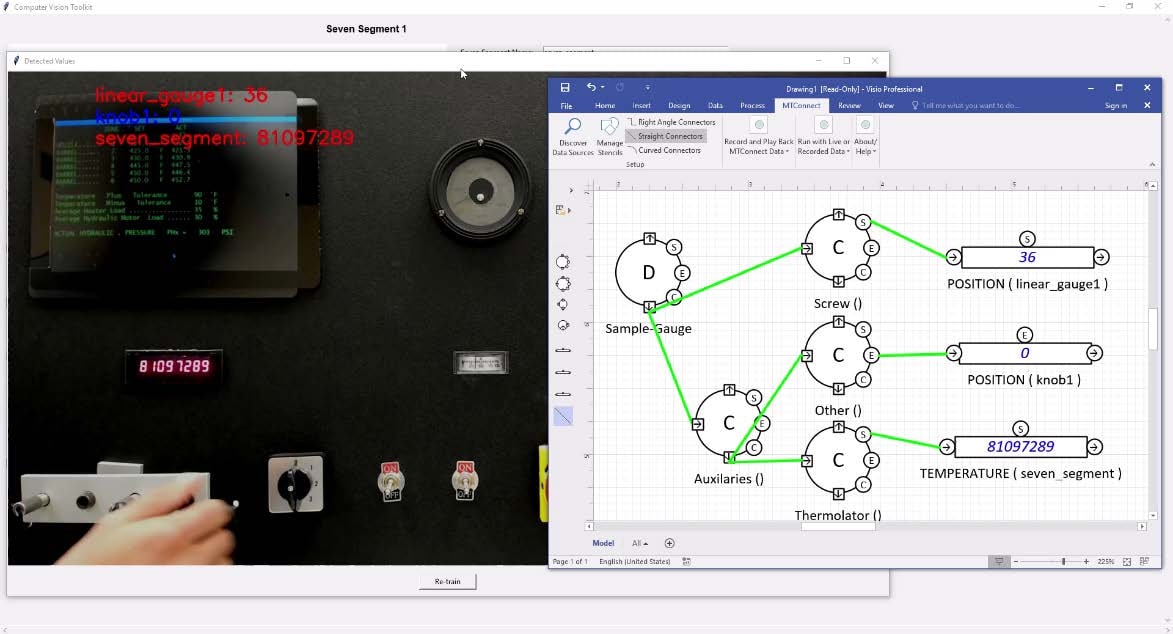
Task: Click Sign in link in Visio
Action: (1115, 106)
